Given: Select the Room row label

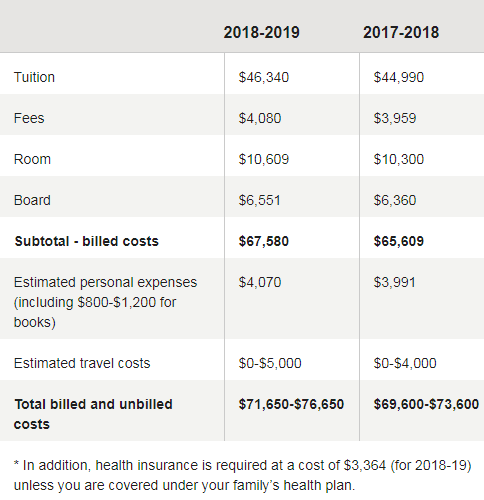Looking at the screenshot, I should coord(32,159).
